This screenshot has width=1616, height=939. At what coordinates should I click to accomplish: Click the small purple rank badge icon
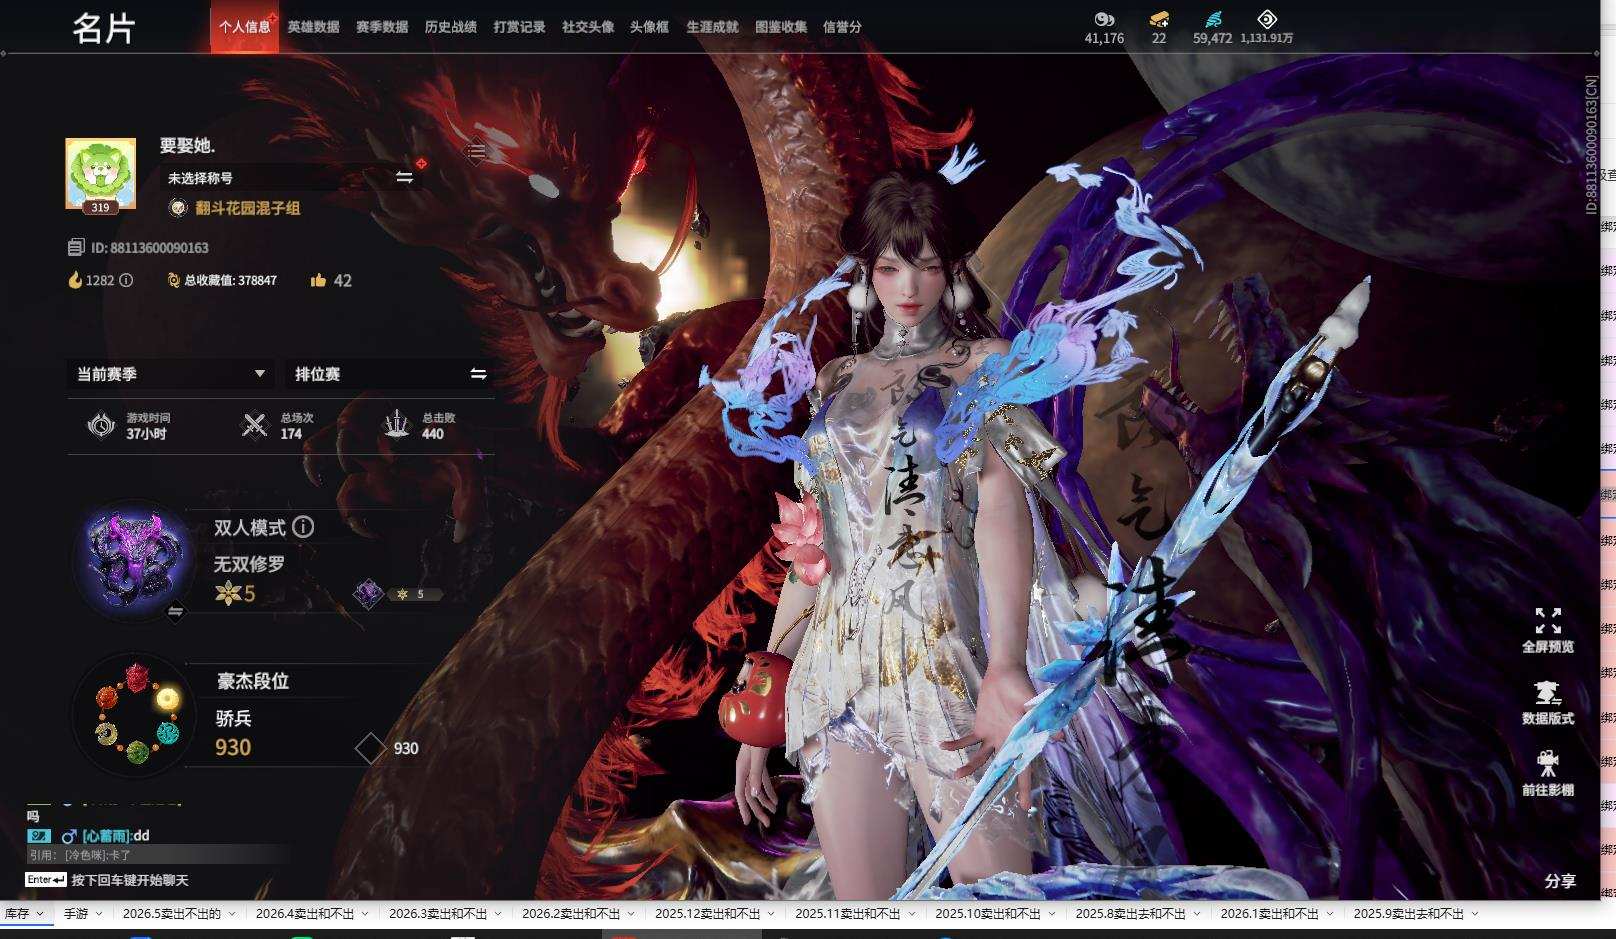(x=368, y=594)
